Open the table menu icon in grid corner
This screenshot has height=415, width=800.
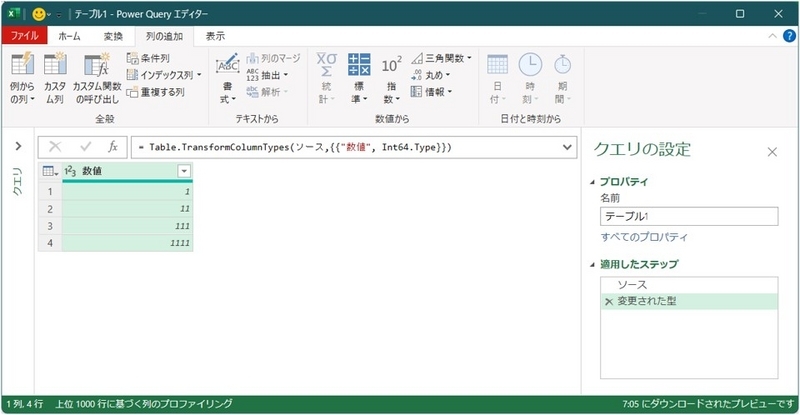(50, 172)
